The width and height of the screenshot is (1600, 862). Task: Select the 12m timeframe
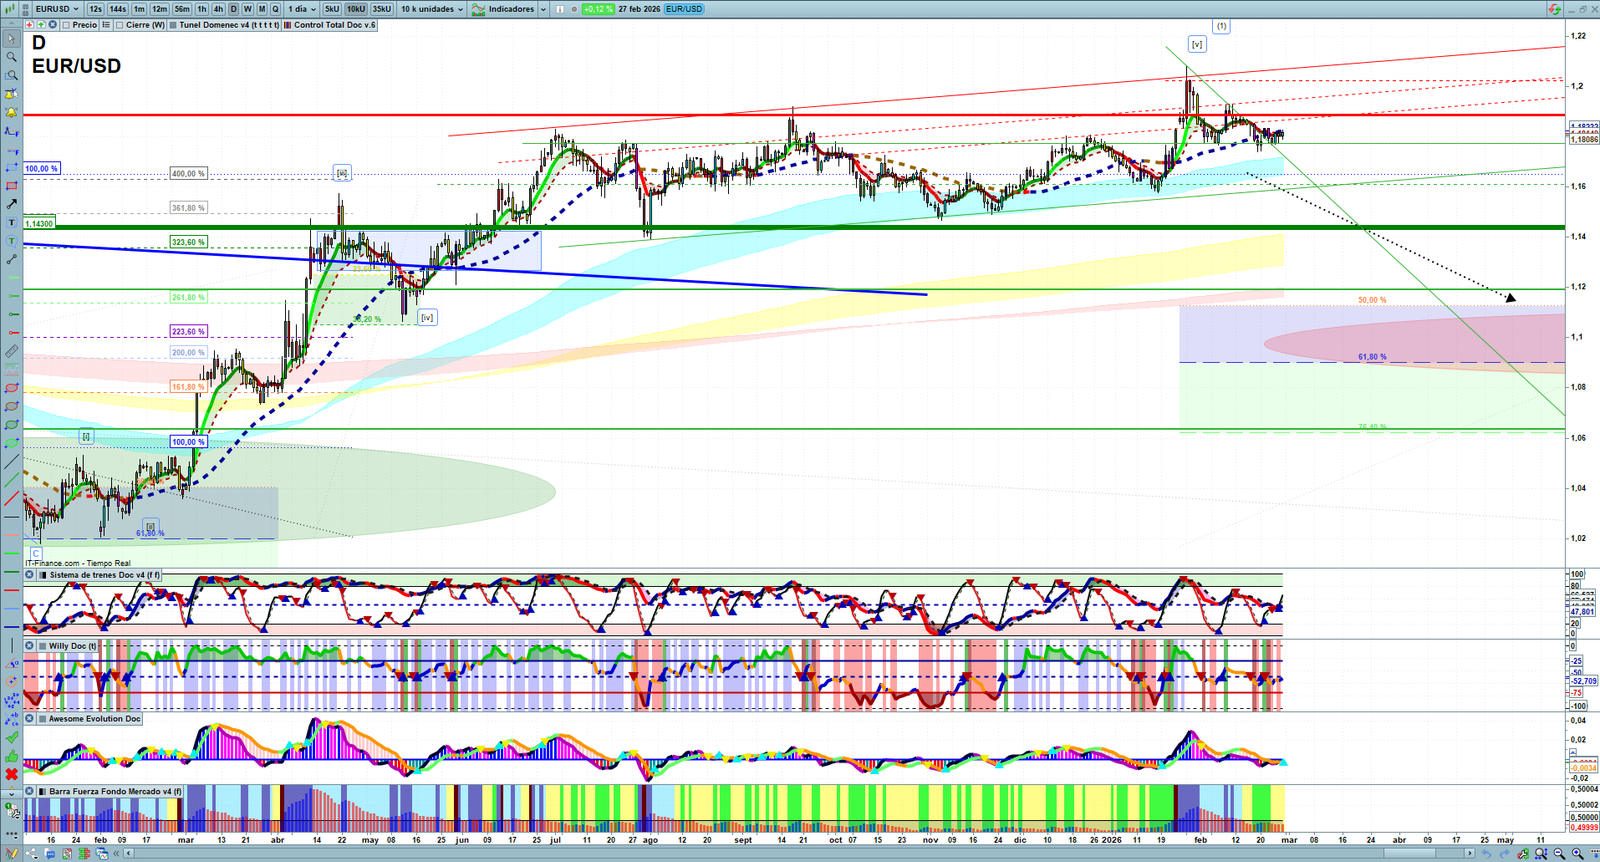(x=160, y=9)
